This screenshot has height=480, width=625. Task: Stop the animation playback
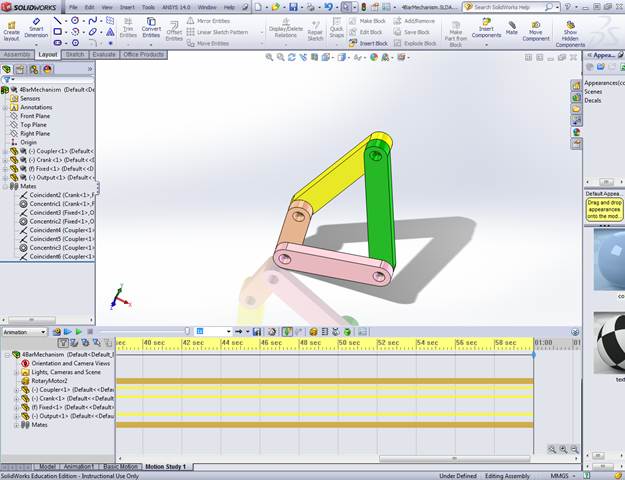click(90, 332)
